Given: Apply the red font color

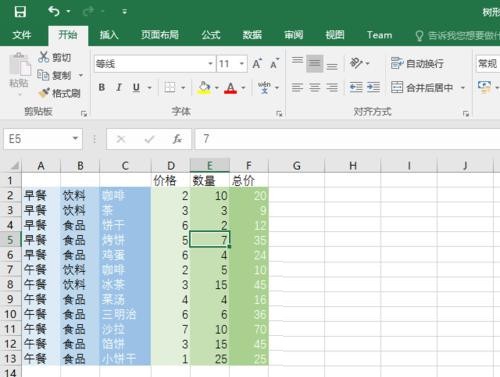Looking at the screenshot, I should 231,88.
